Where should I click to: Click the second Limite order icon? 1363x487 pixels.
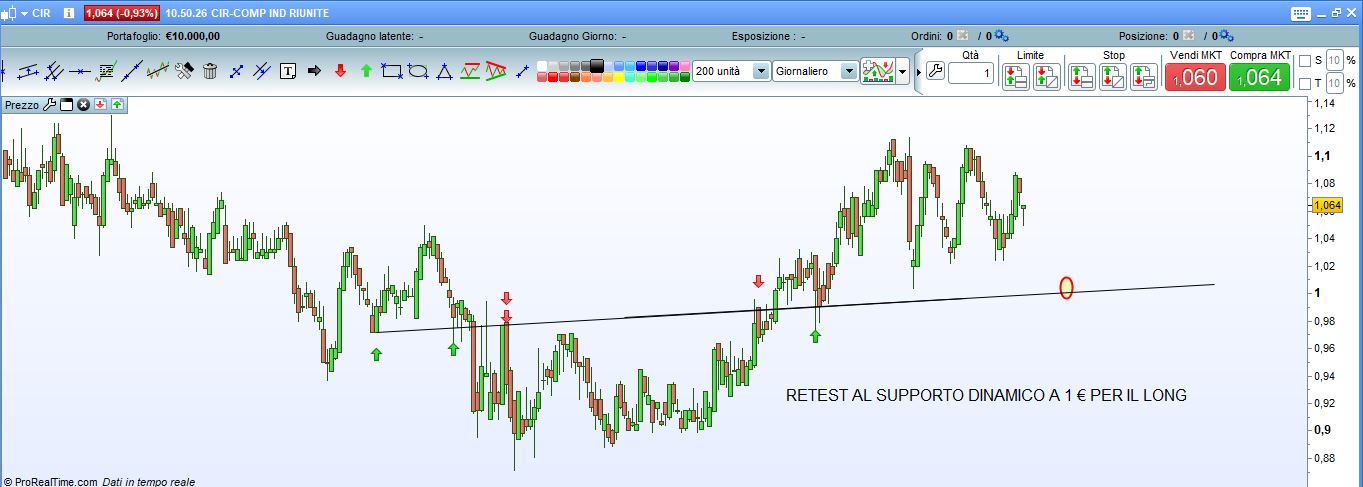pyautogui.click(x=1046, y=76)
